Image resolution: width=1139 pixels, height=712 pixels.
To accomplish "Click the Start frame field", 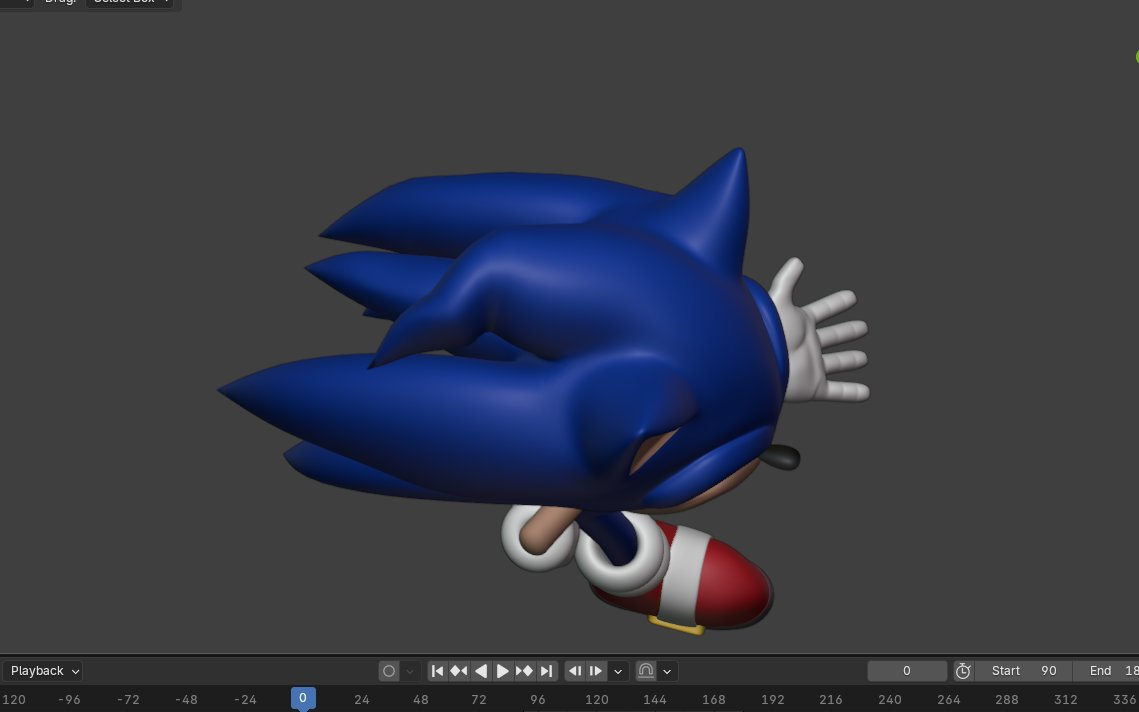I will [x=1023, y=671].
